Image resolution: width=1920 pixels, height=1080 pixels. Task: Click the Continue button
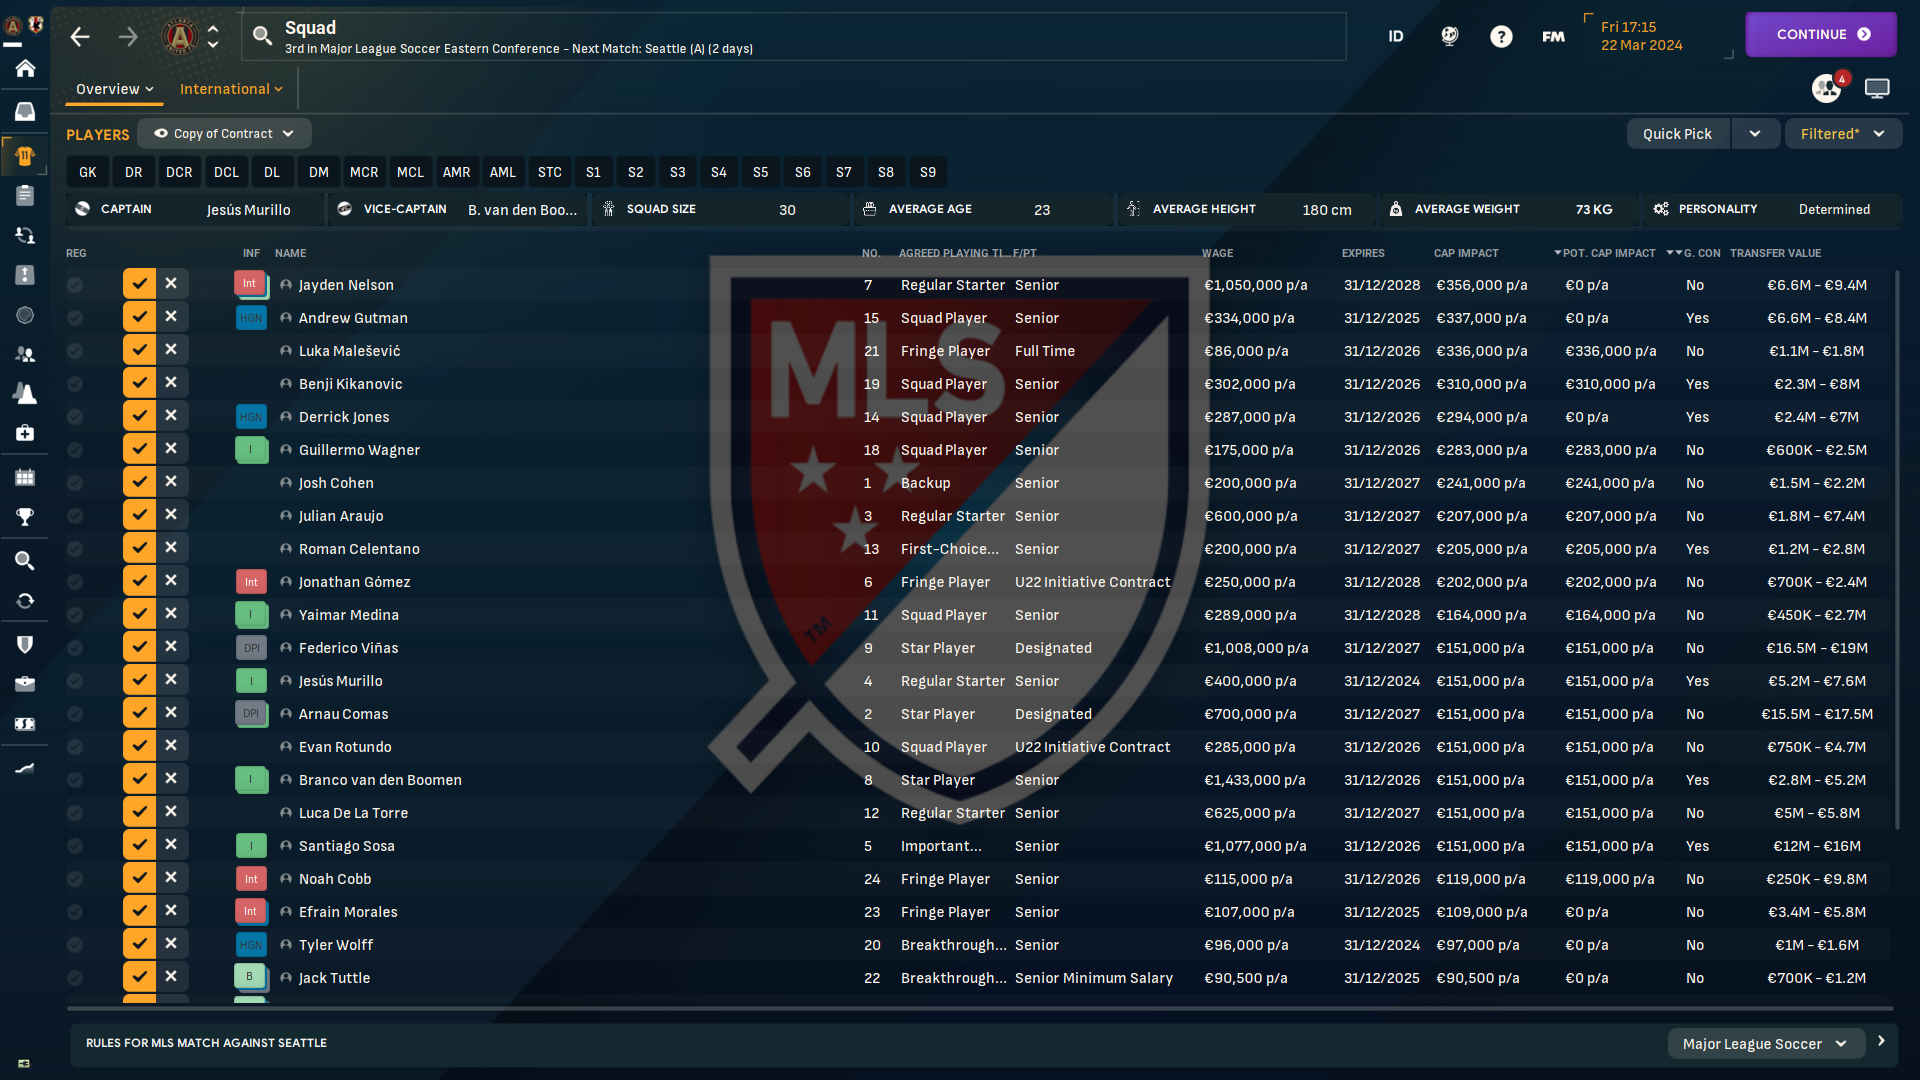pos(1821,34)
